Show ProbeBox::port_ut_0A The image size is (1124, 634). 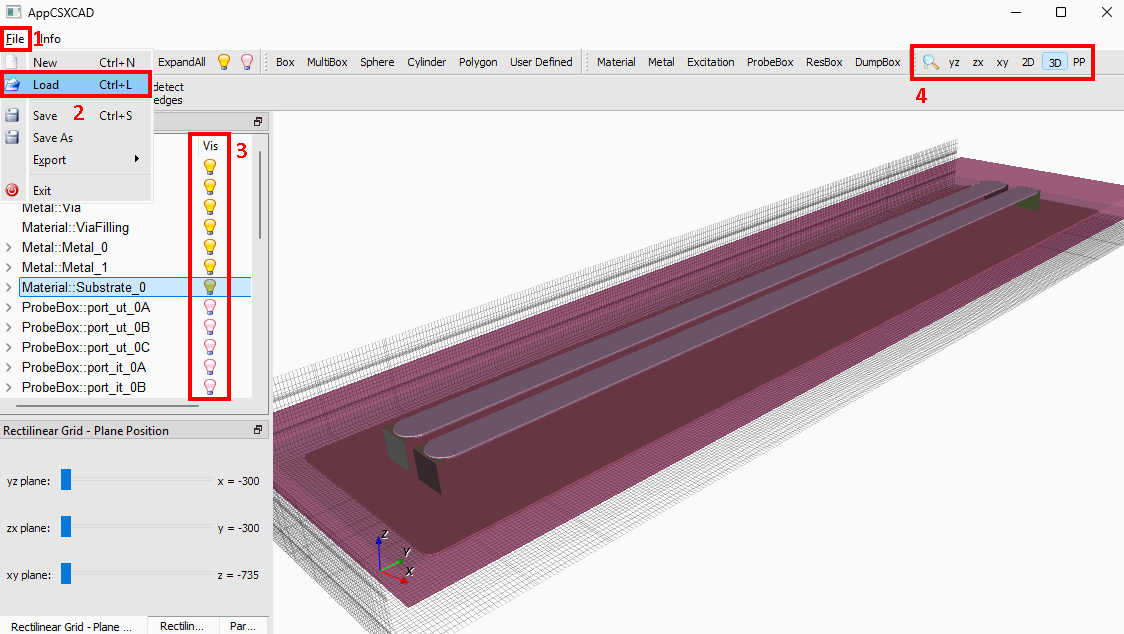tap(210, 307)
